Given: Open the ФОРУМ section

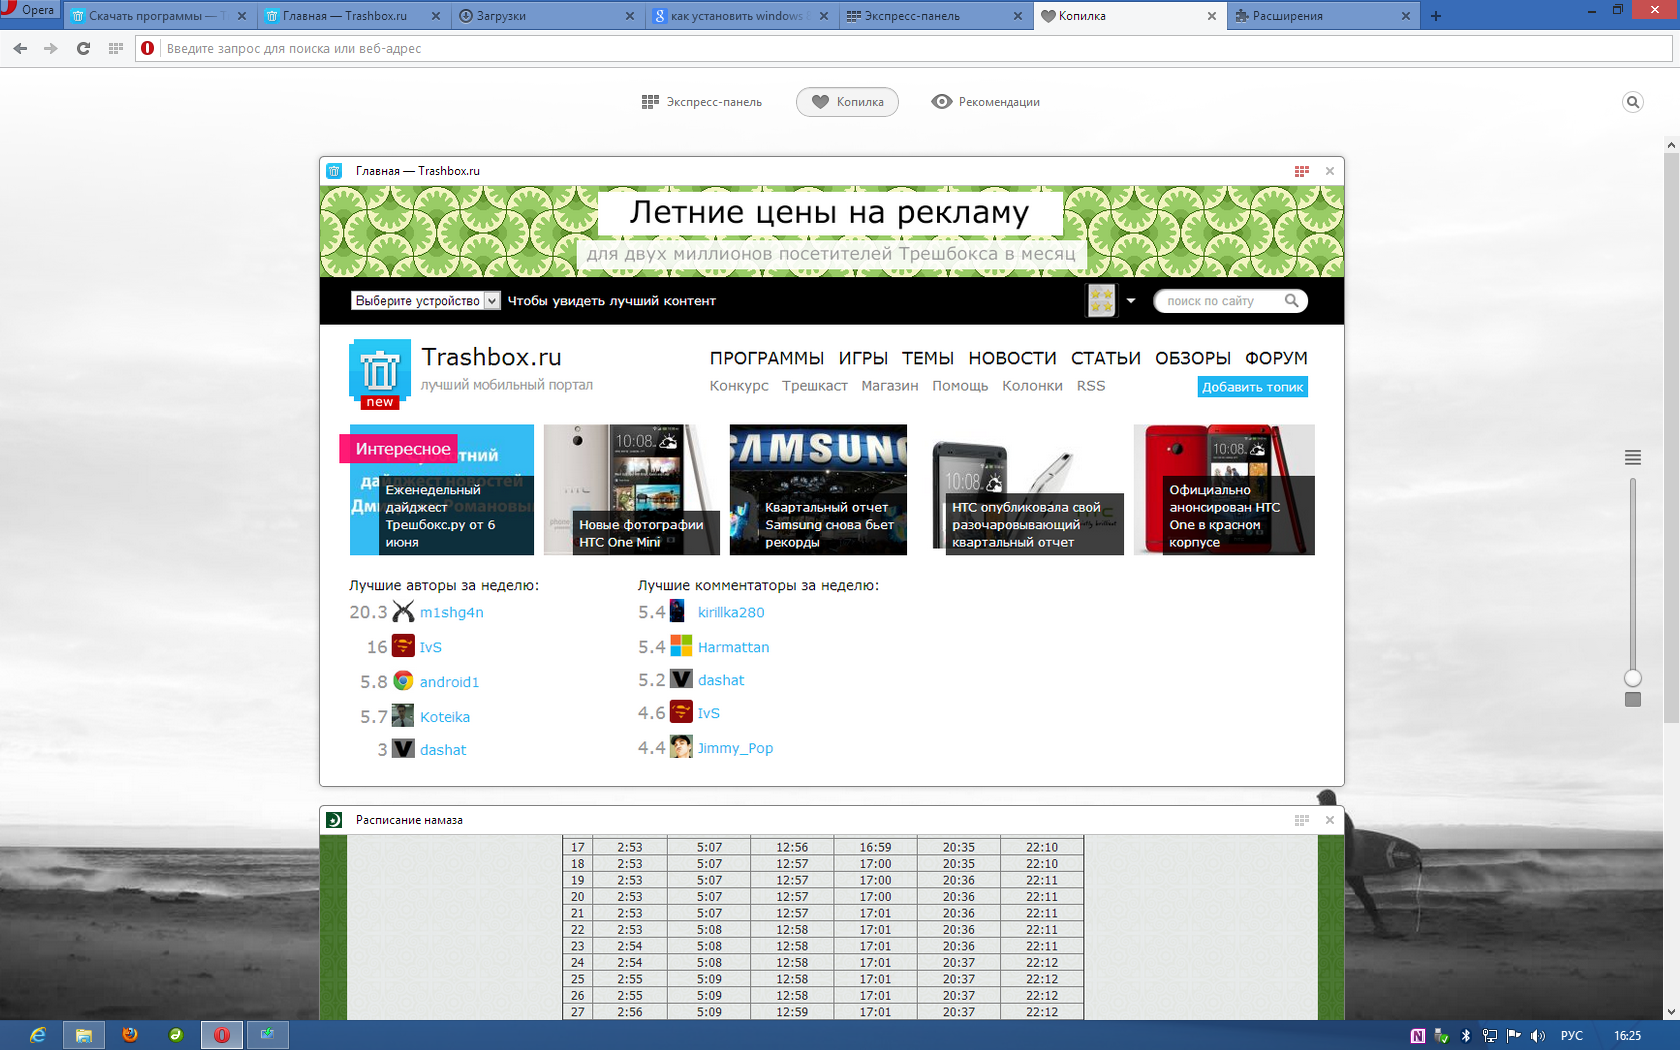Looking at the screenshot, I should (1276, 358).
